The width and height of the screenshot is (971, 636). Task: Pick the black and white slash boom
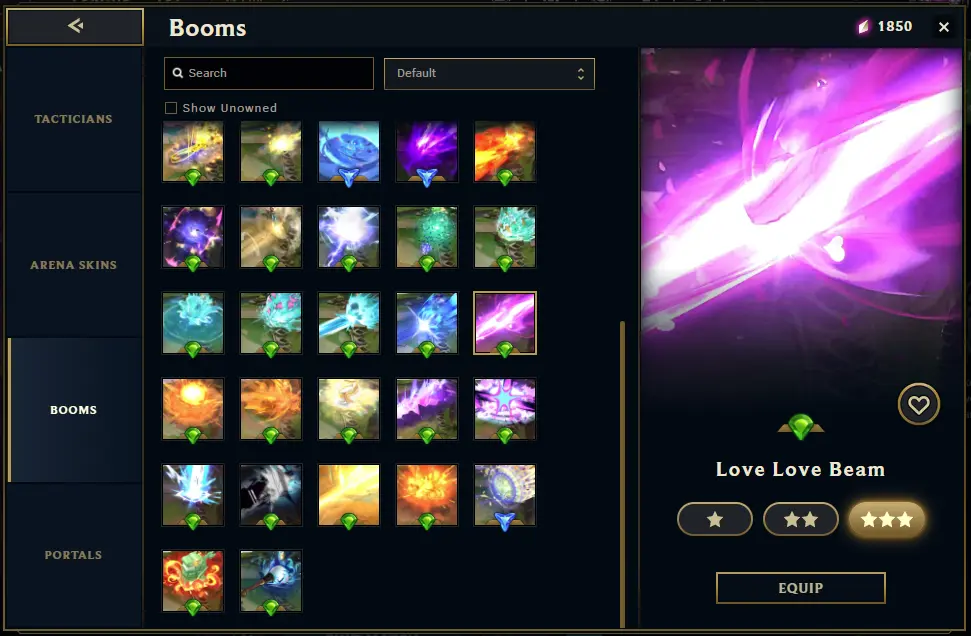coord(271,495)
